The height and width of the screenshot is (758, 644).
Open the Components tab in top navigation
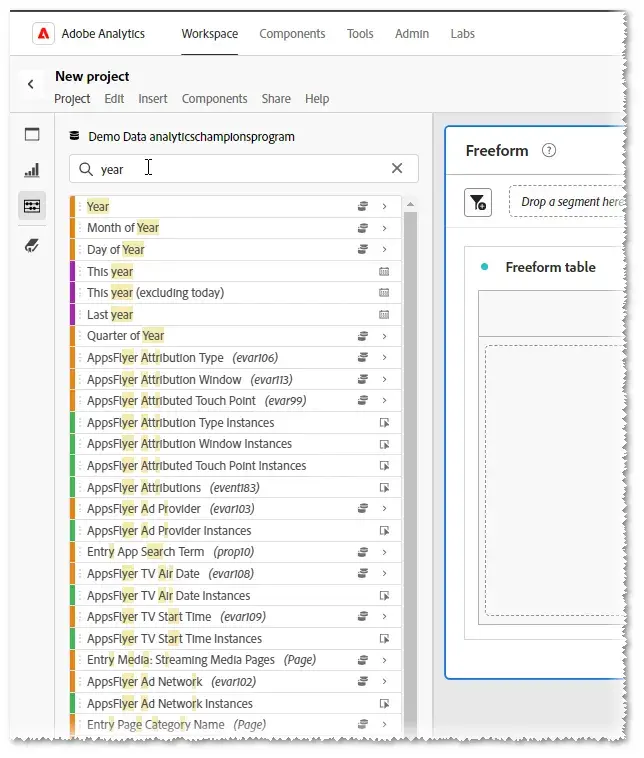click(x=292, y=34)
